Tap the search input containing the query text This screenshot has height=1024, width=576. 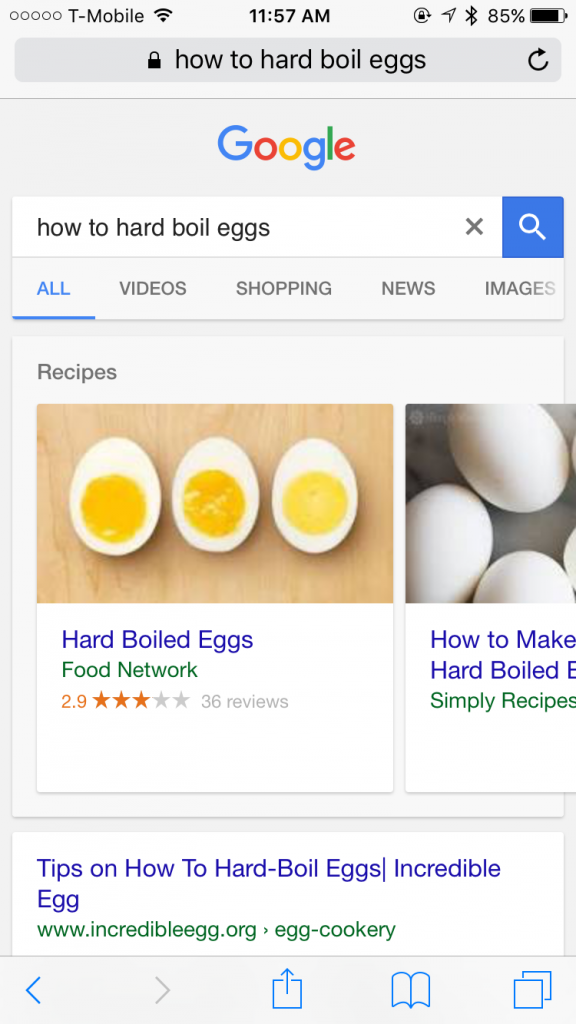click(200, 227)
